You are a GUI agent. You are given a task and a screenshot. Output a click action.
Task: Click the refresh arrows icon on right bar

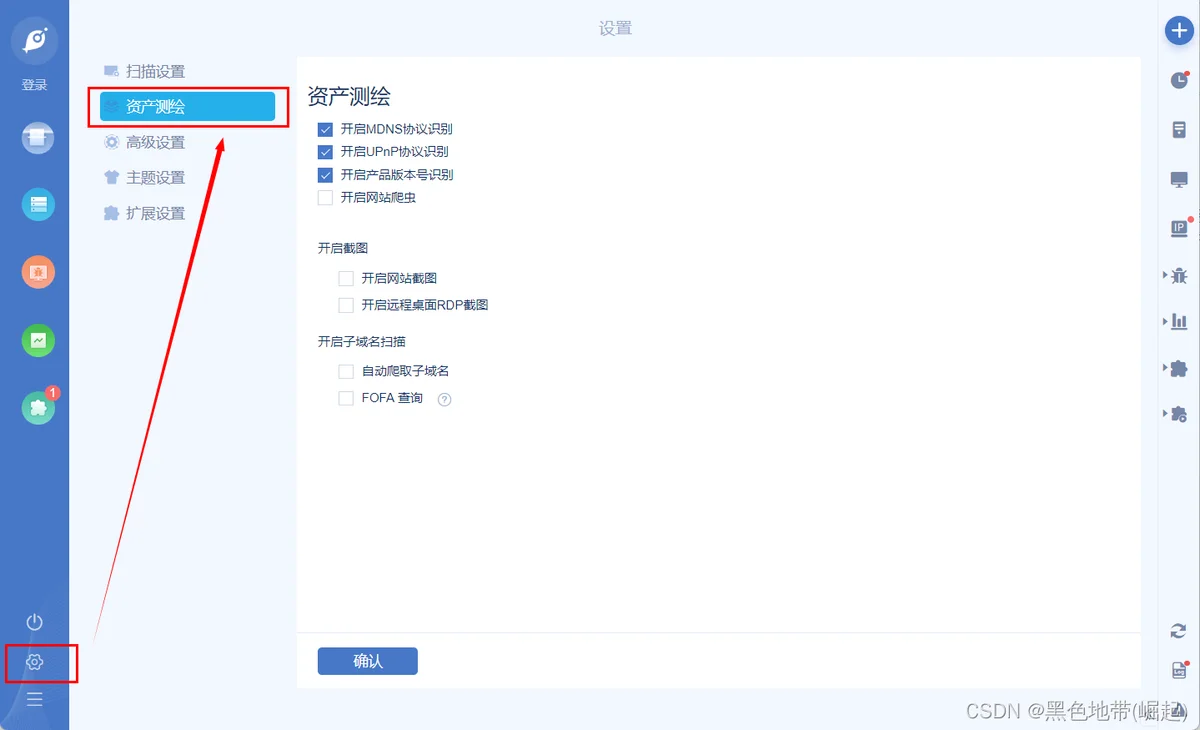pyautogui.click(x=1179, y=630)
